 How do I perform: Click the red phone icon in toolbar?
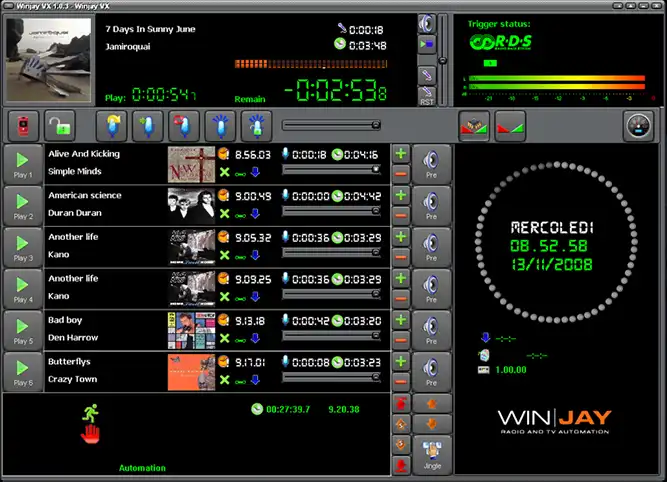[x=23, y=125]
